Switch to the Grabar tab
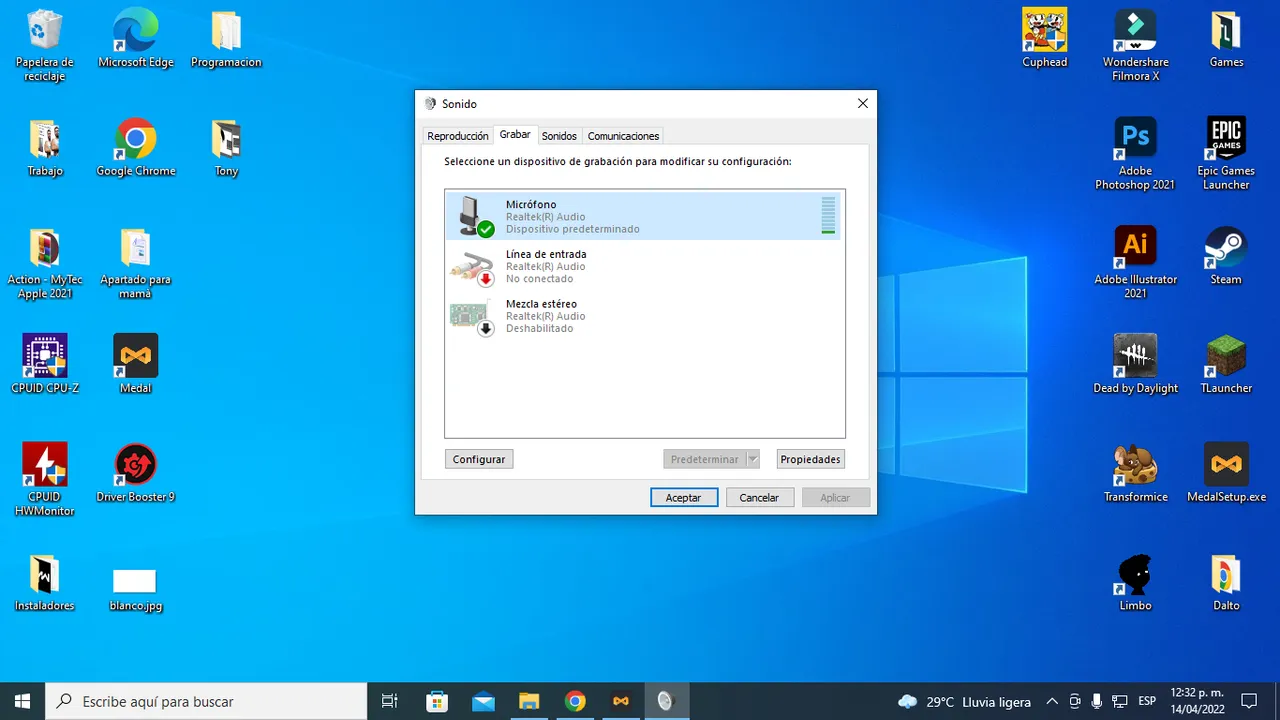 coord(515,134)
